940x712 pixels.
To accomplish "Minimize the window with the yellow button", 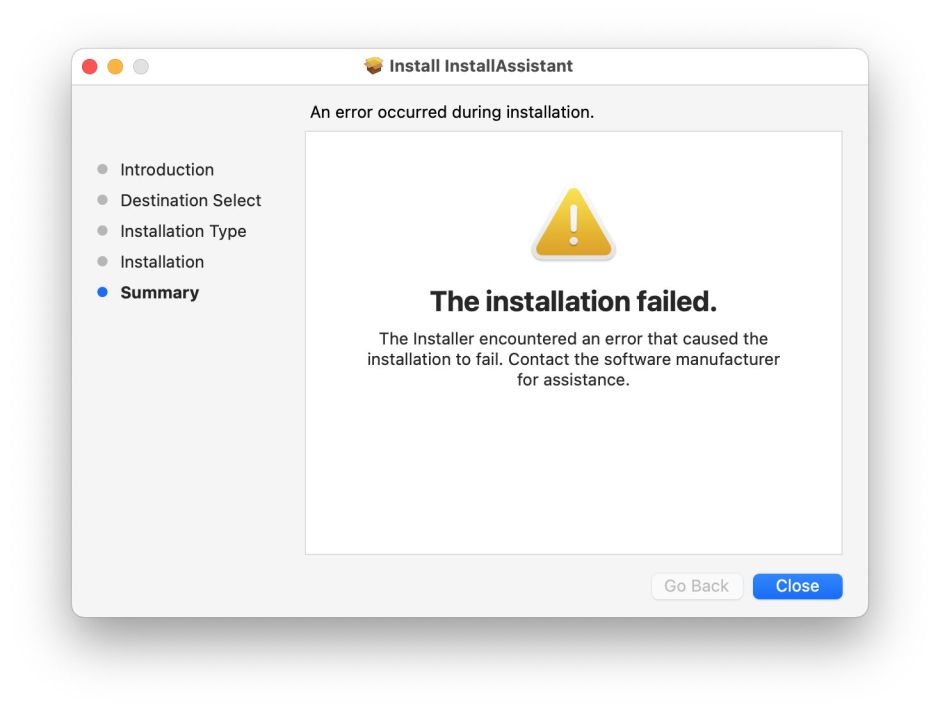I will click(x=115, y=66).
